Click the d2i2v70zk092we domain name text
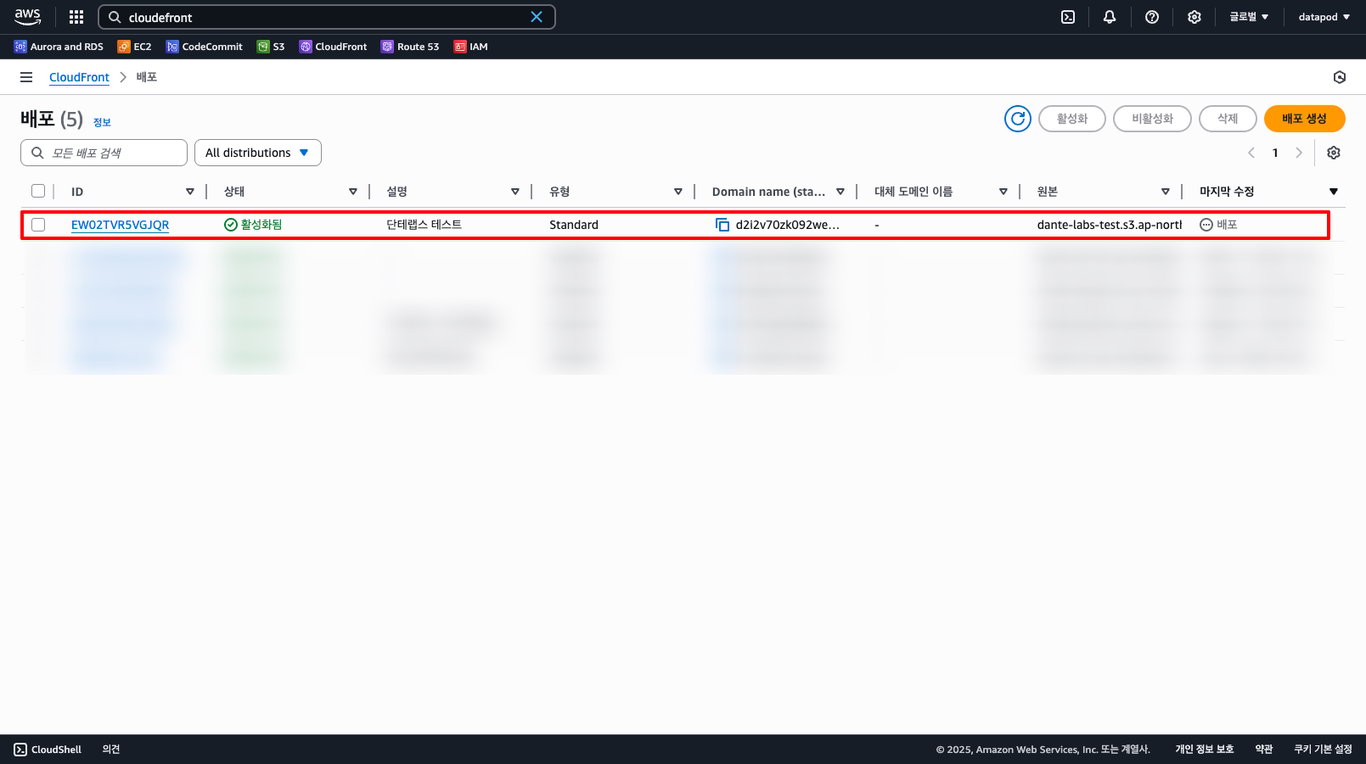 (x=788, y=225)
